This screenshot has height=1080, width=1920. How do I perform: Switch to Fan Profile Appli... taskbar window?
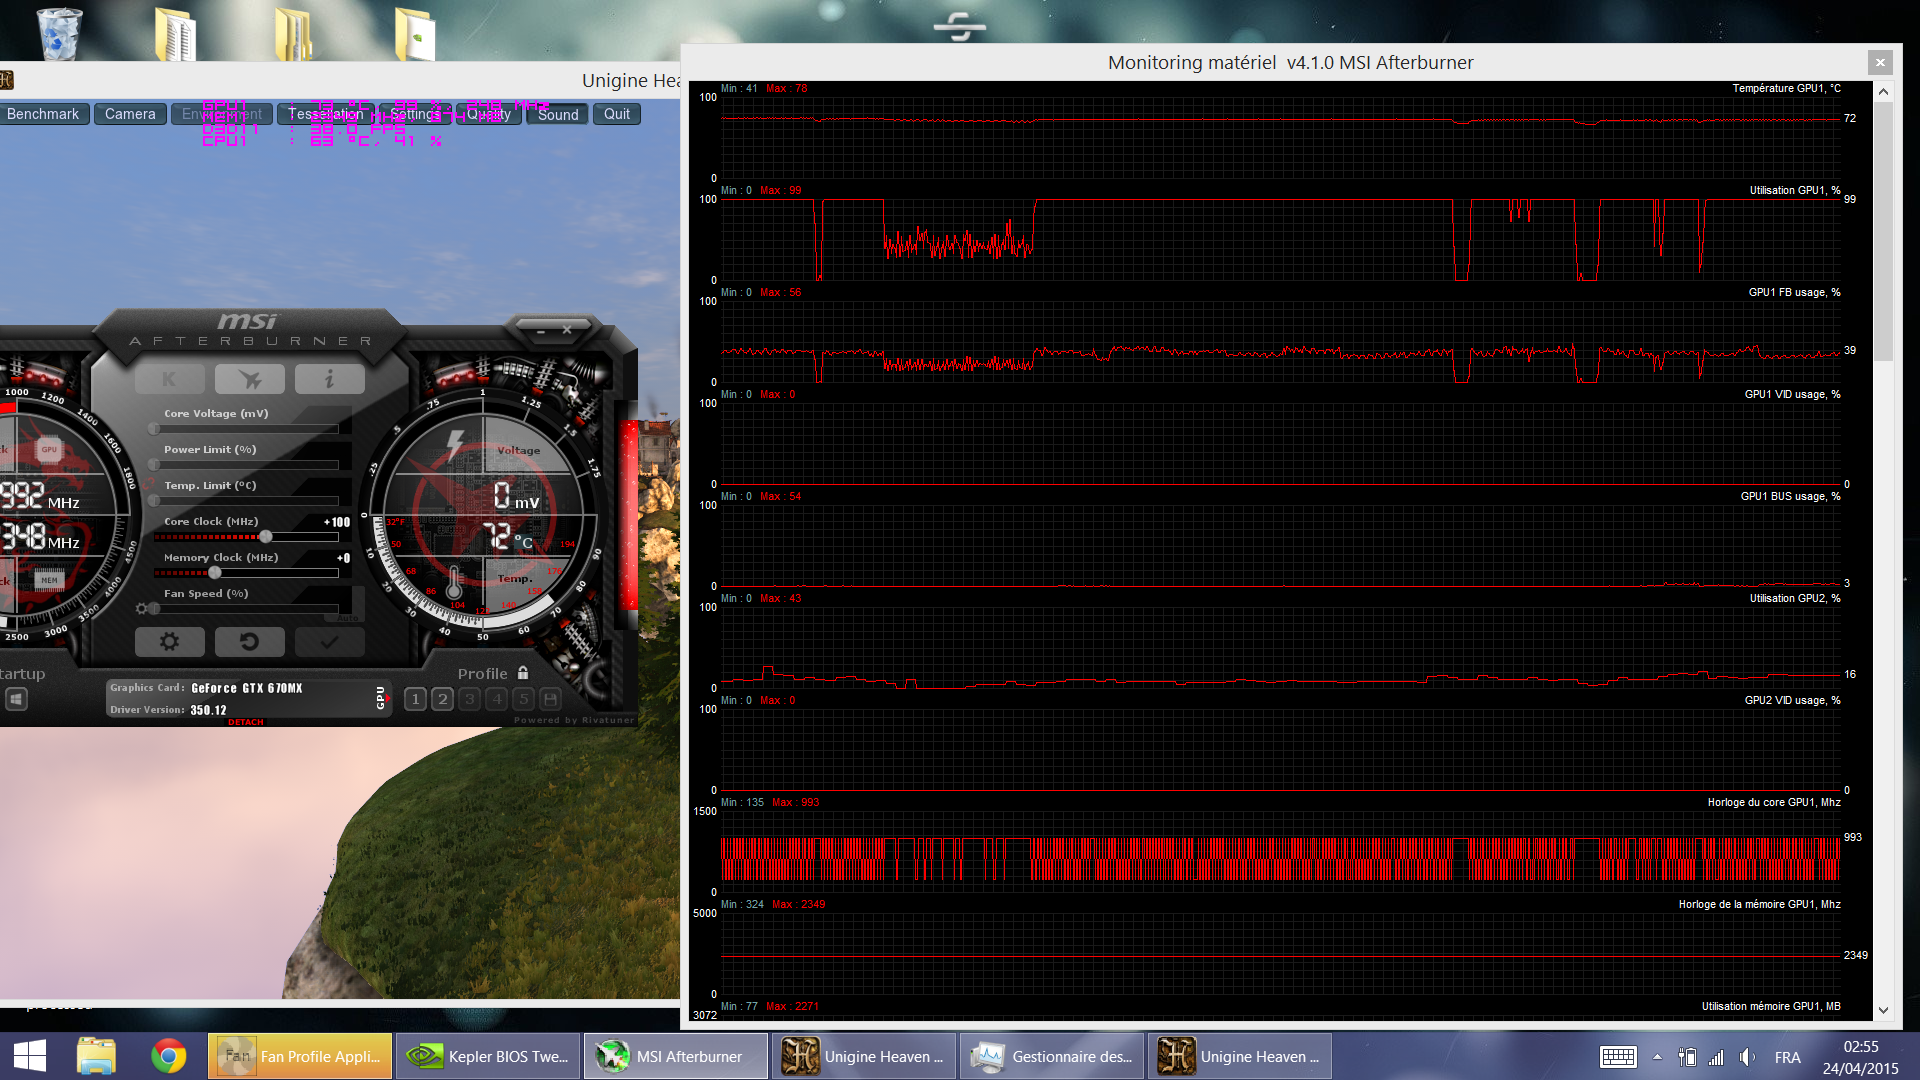point(300,1056)
